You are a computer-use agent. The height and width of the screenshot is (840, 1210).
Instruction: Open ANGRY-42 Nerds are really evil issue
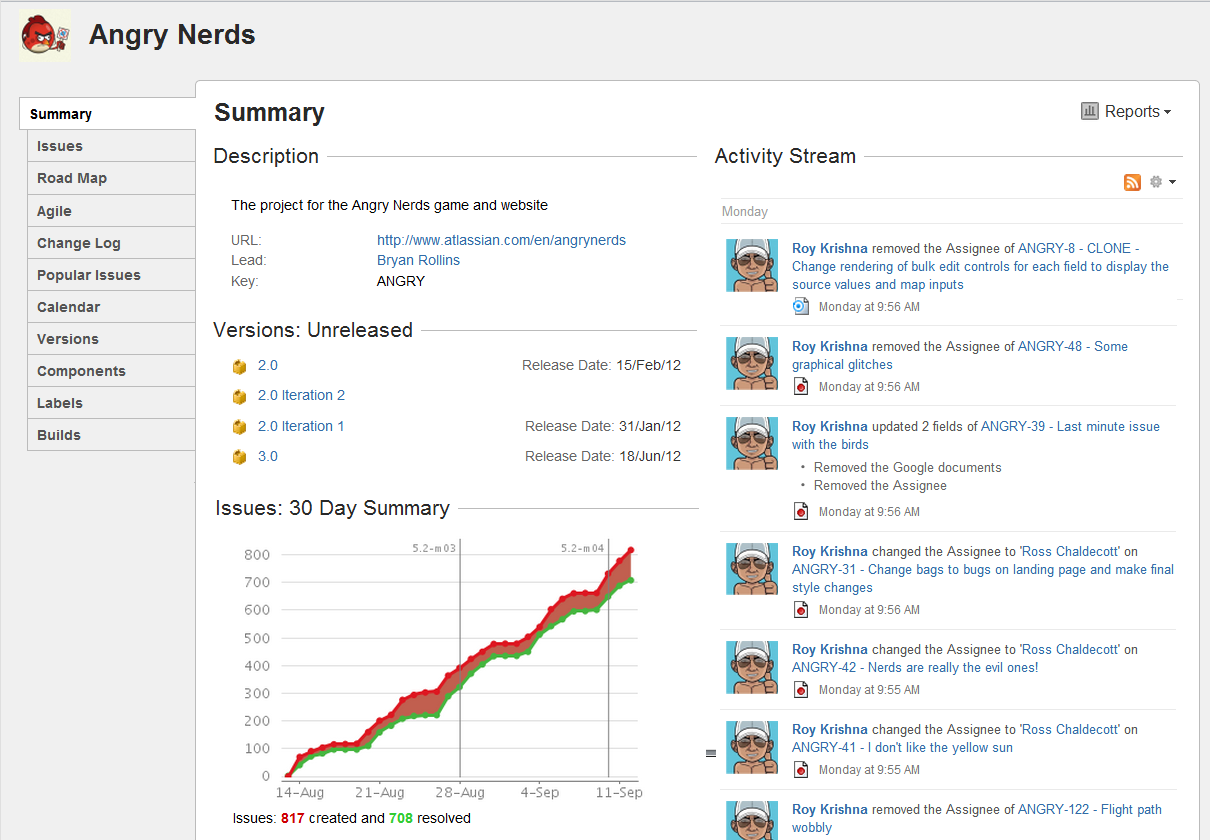915,667
